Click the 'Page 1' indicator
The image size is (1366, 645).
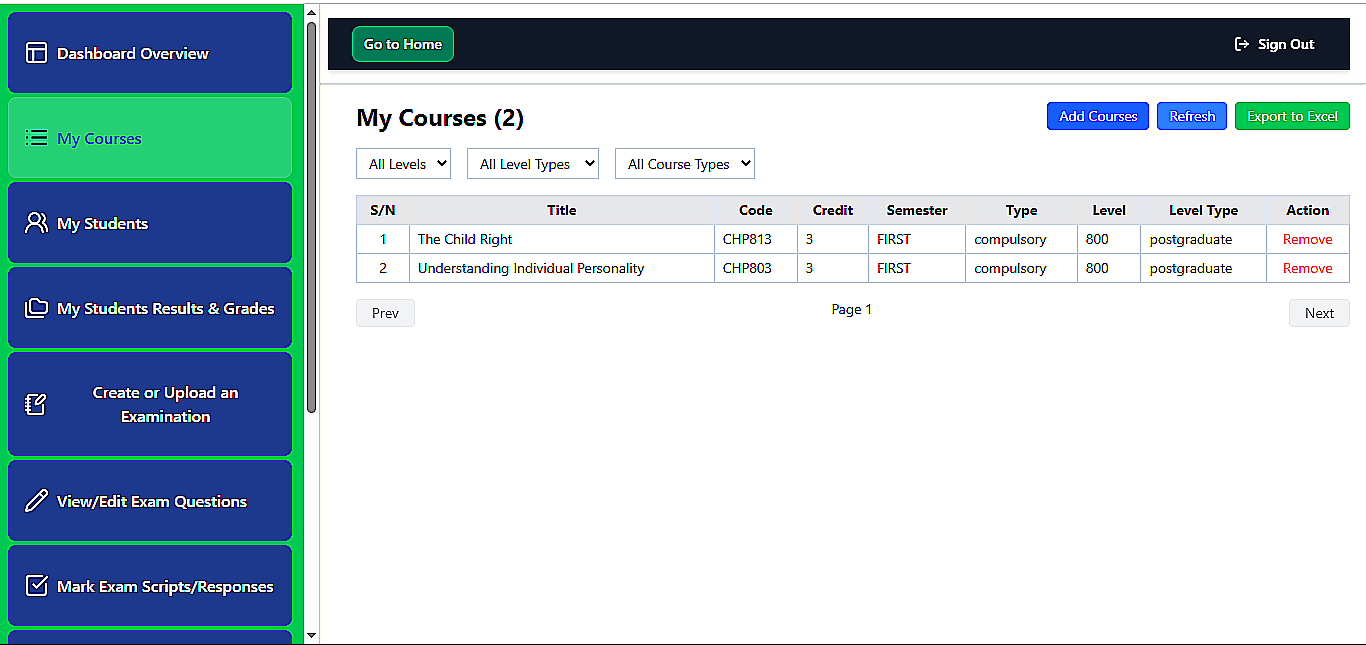pyautogui.click(x=852, y=309)
